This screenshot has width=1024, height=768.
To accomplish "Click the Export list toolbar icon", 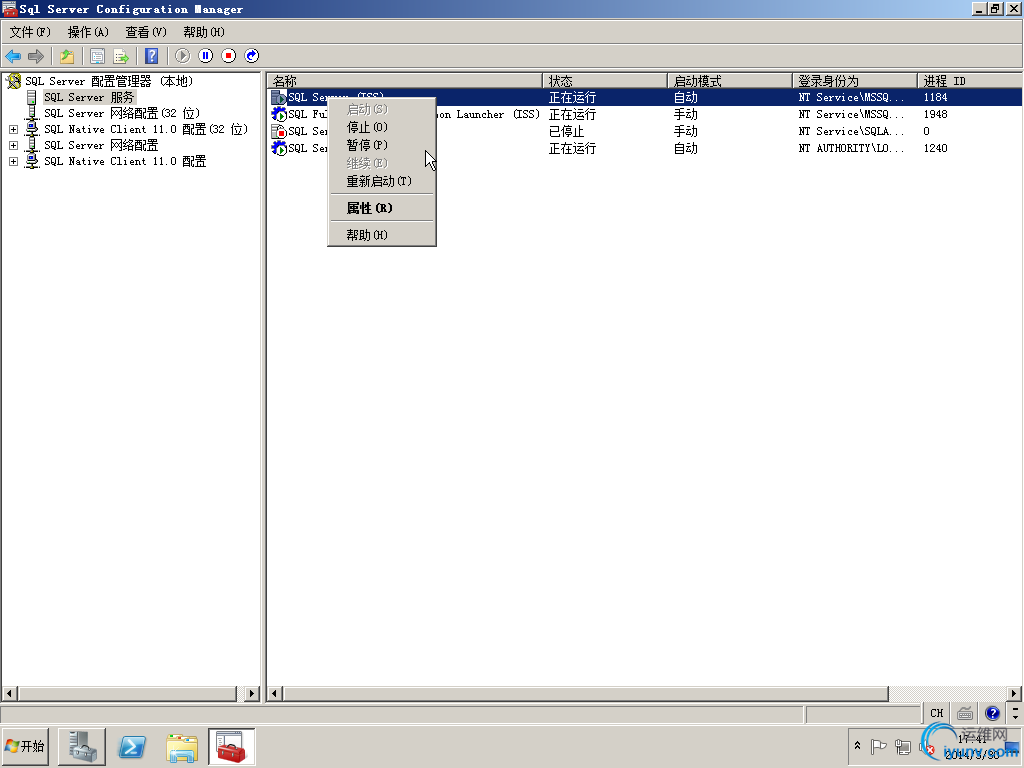I will (121, 56).
